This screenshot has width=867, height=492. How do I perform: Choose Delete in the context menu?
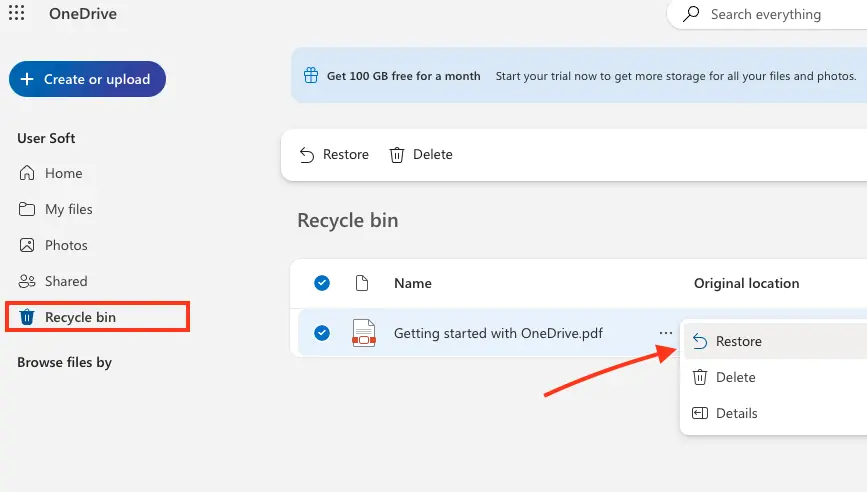735,377
